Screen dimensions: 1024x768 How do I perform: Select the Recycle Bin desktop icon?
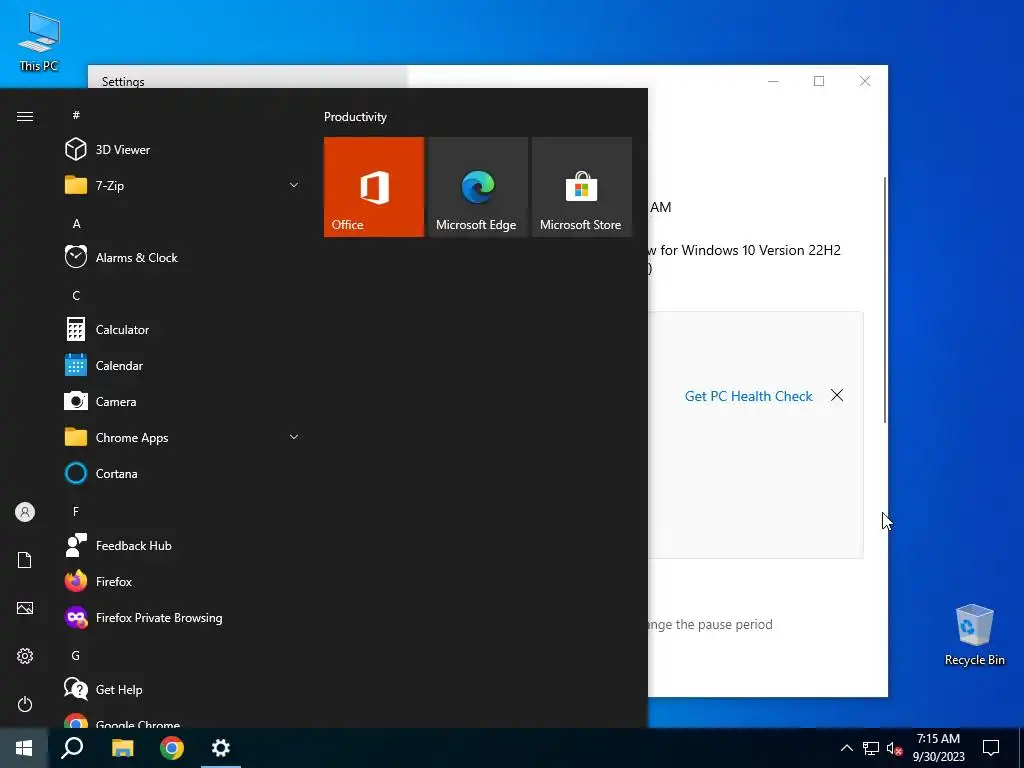click(x=974, y=635)
